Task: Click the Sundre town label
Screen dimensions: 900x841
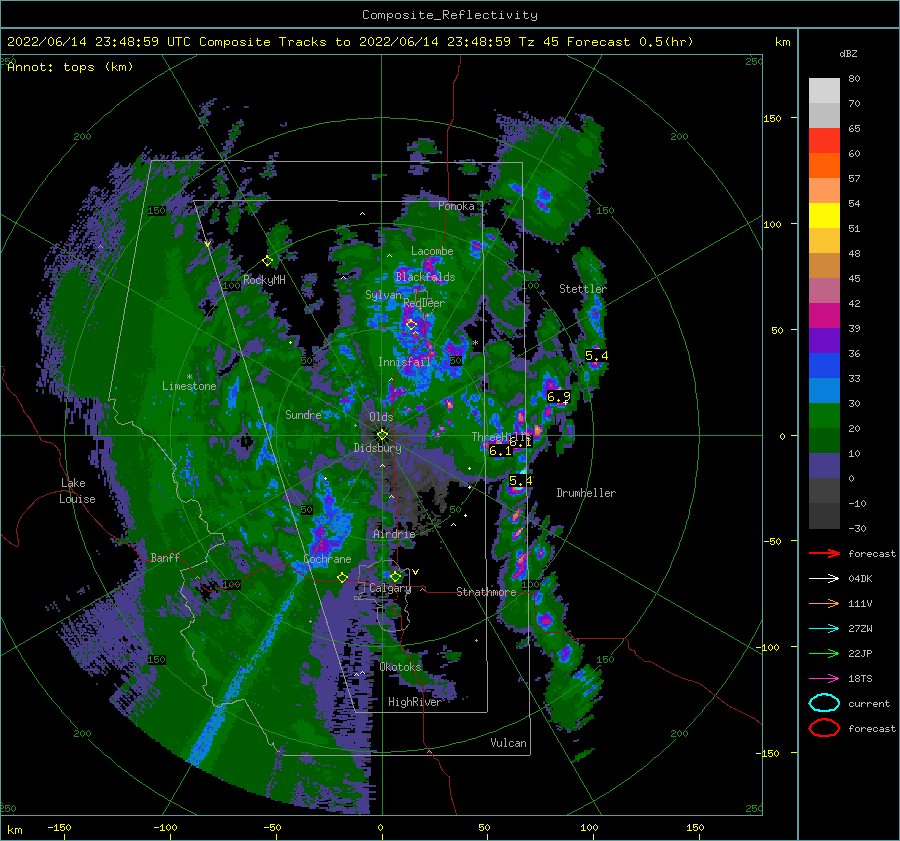Action: 303,415
